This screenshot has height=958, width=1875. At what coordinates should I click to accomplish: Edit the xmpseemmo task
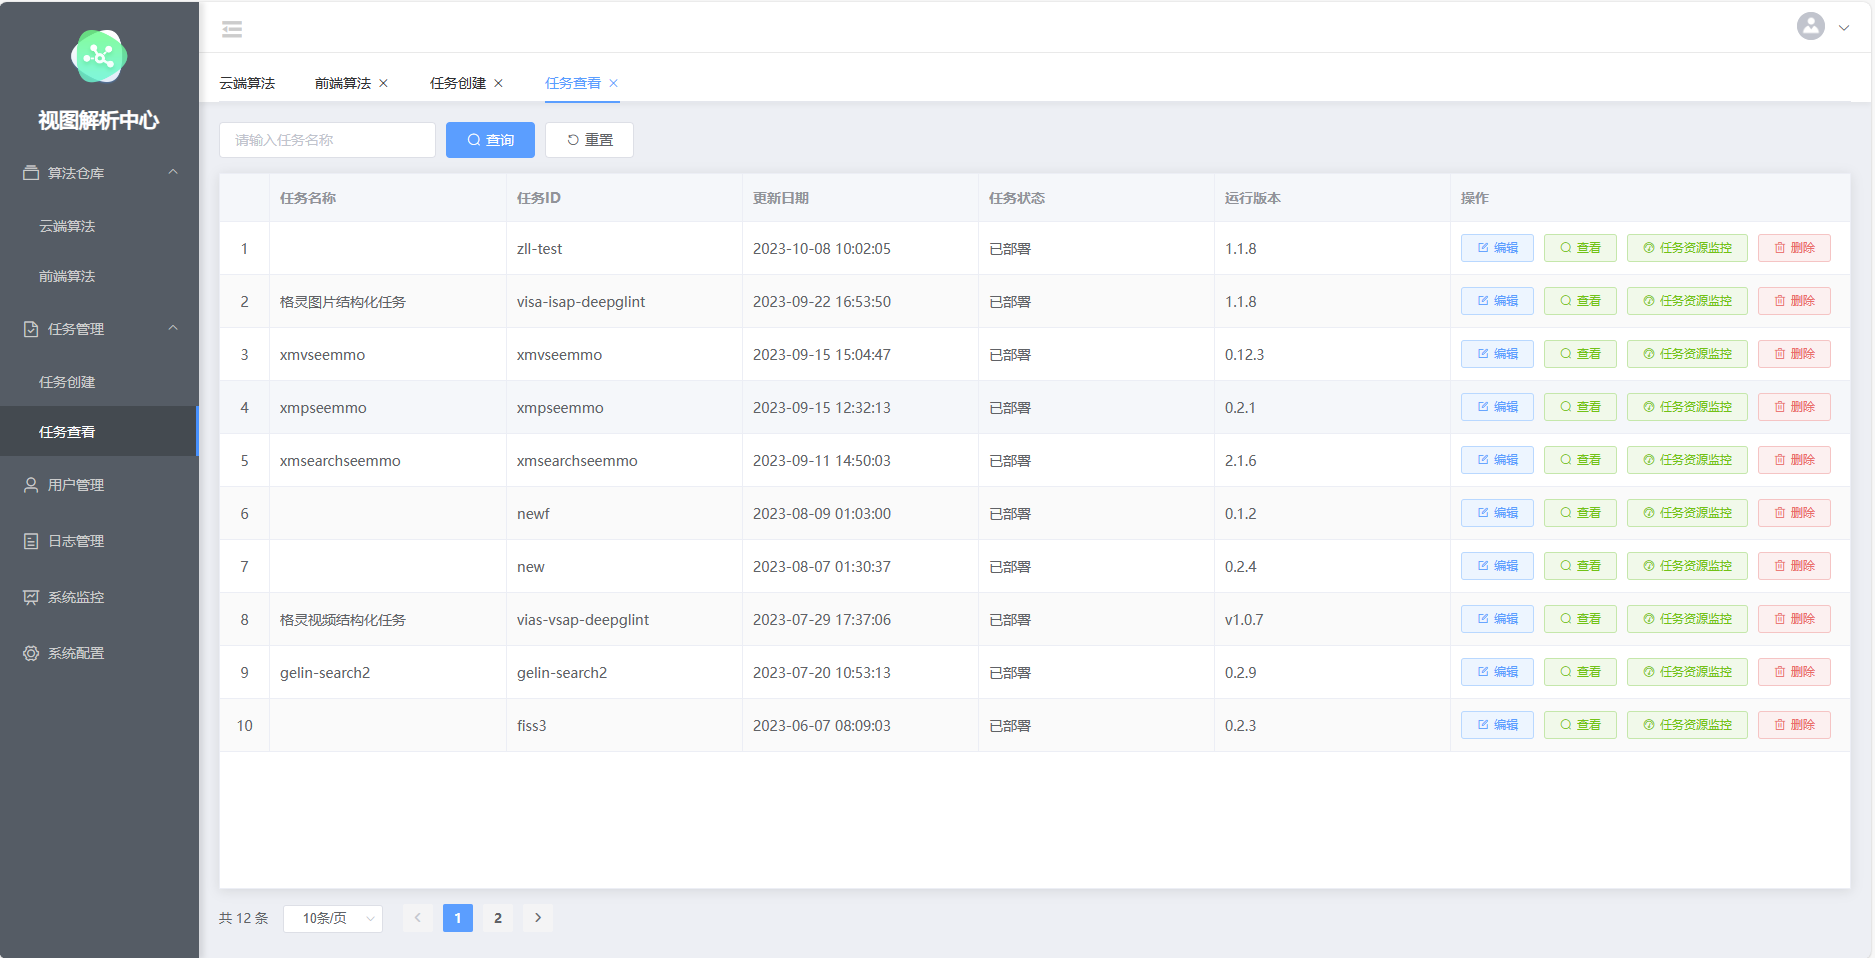tap(1497, 407)
